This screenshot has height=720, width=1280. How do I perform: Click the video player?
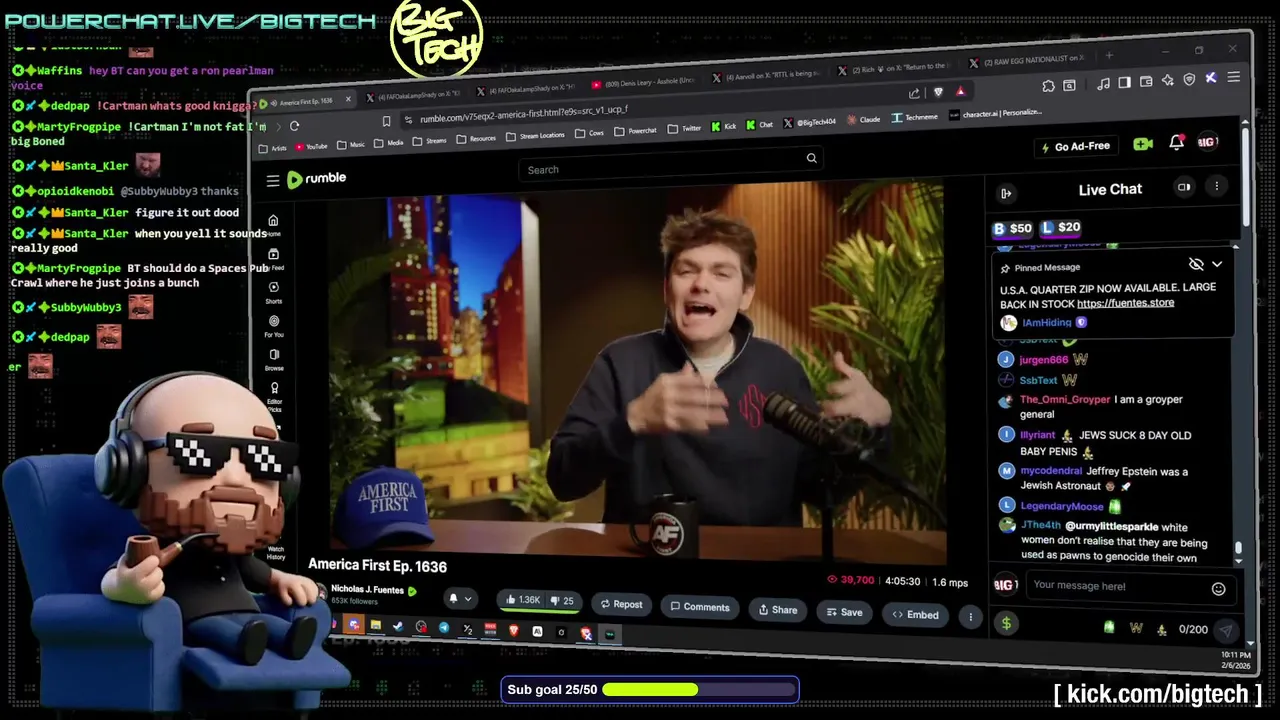pyautogui.click(x=638, y=375)
